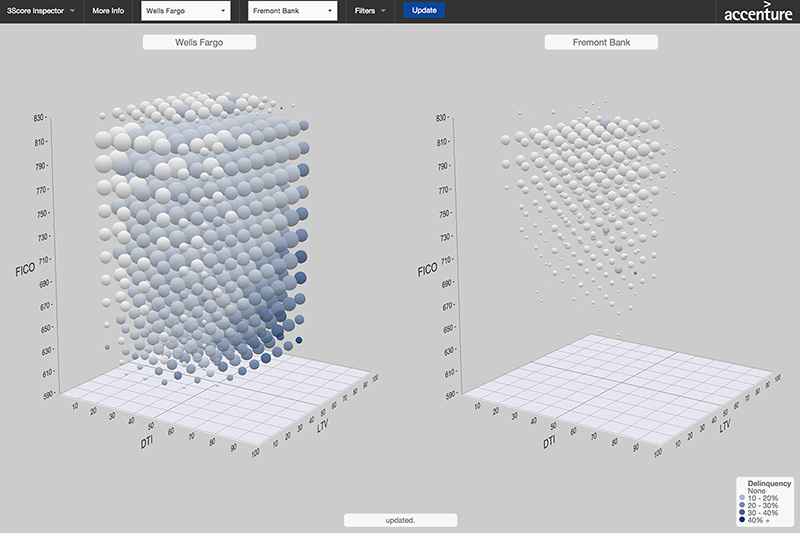Image resolution: width=800 pixels, height=533 pixels.
Task: Click the None entry in the Delinquency legend
Action: click(756, 490)
